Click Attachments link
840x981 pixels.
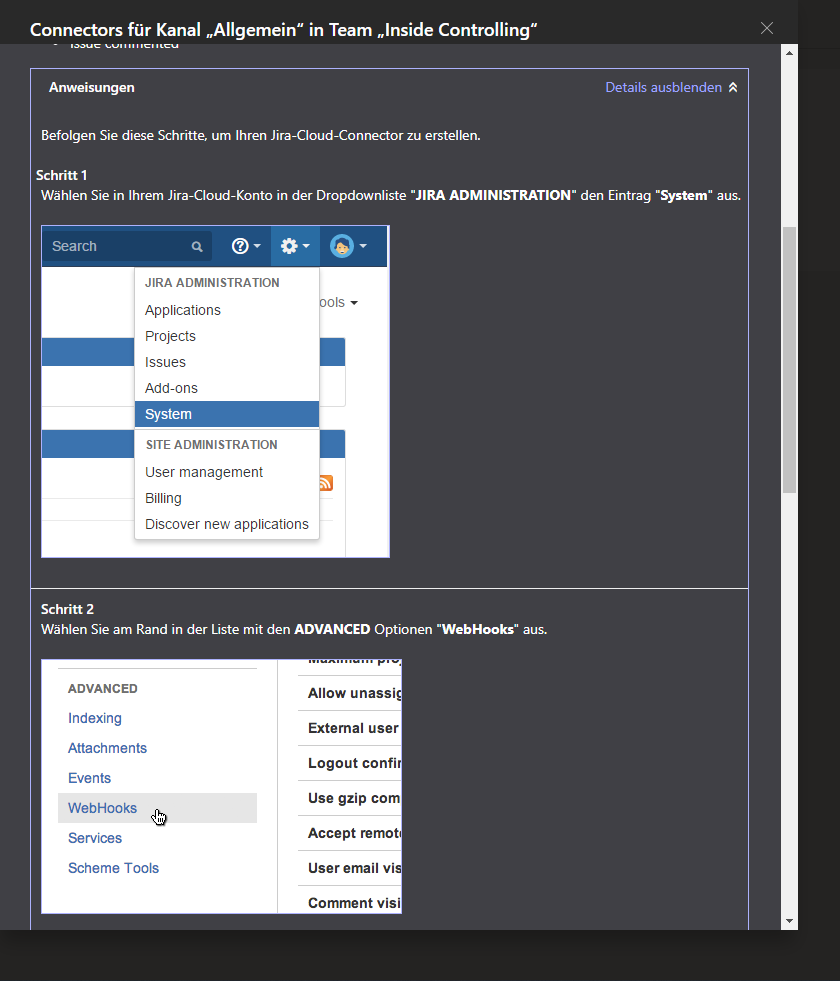pos(107,748)
